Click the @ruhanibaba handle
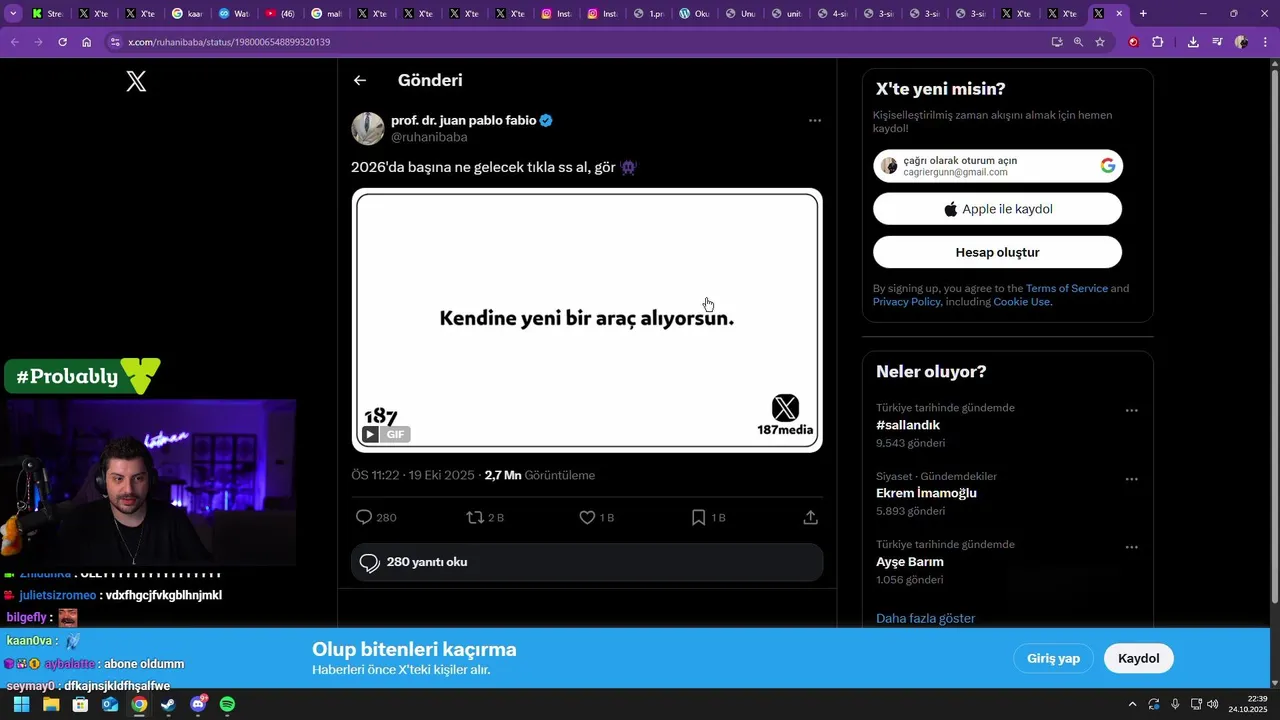The image size is (1280, 720). click(x=429, y=138)
